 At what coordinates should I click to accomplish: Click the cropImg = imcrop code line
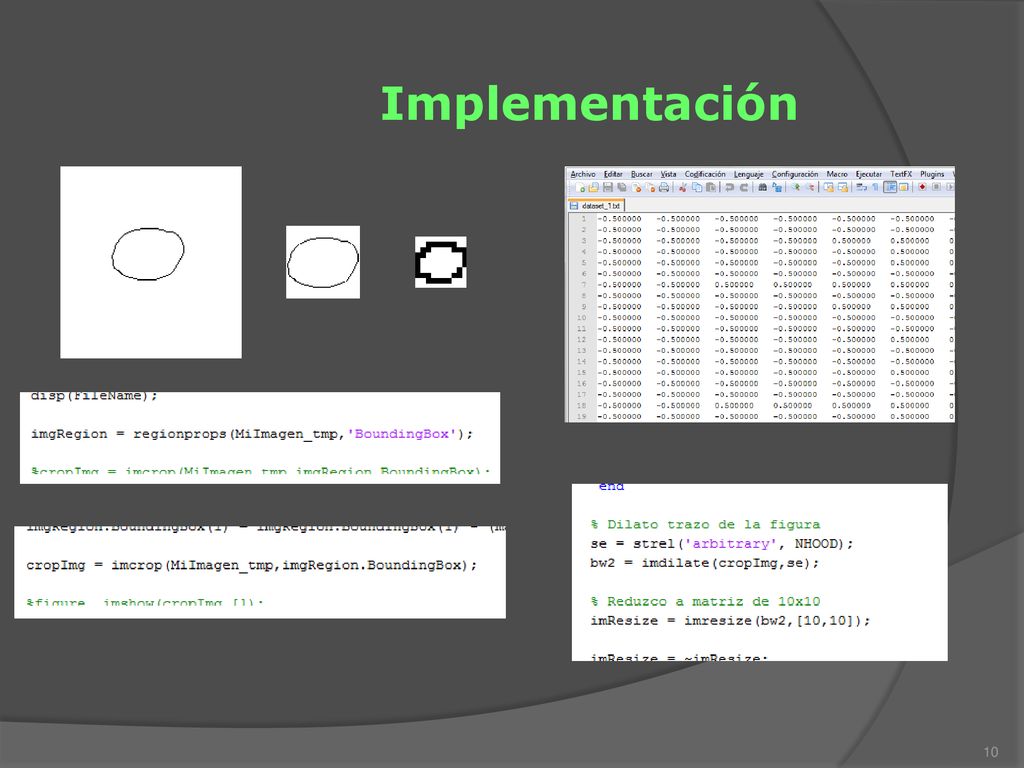point(251,566)
